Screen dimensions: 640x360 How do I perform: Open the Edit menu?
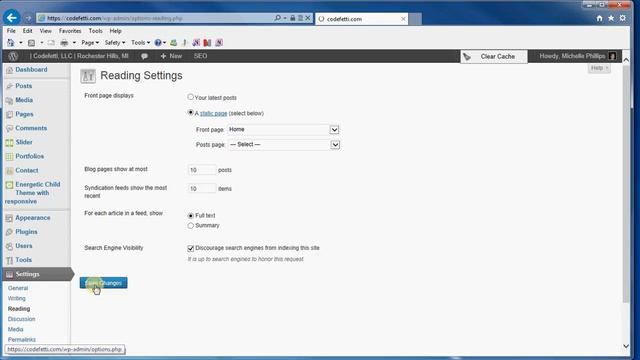pos(27,31)
